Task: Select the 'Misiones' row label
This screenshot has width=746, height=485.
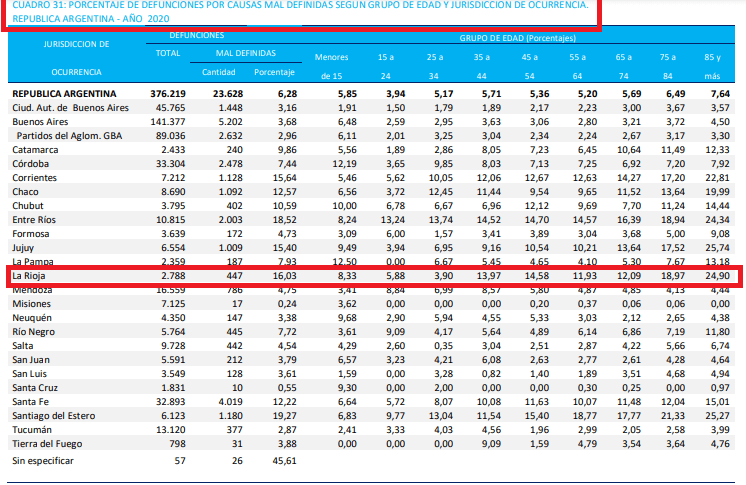Action: point(31,304)
